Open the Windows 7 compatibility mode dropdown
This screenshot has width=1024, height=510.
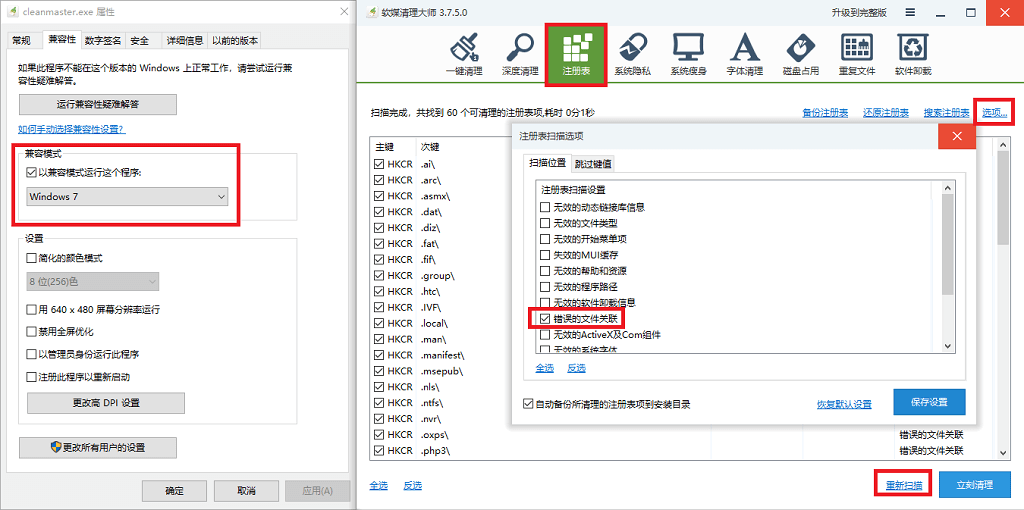coord(127,196)
